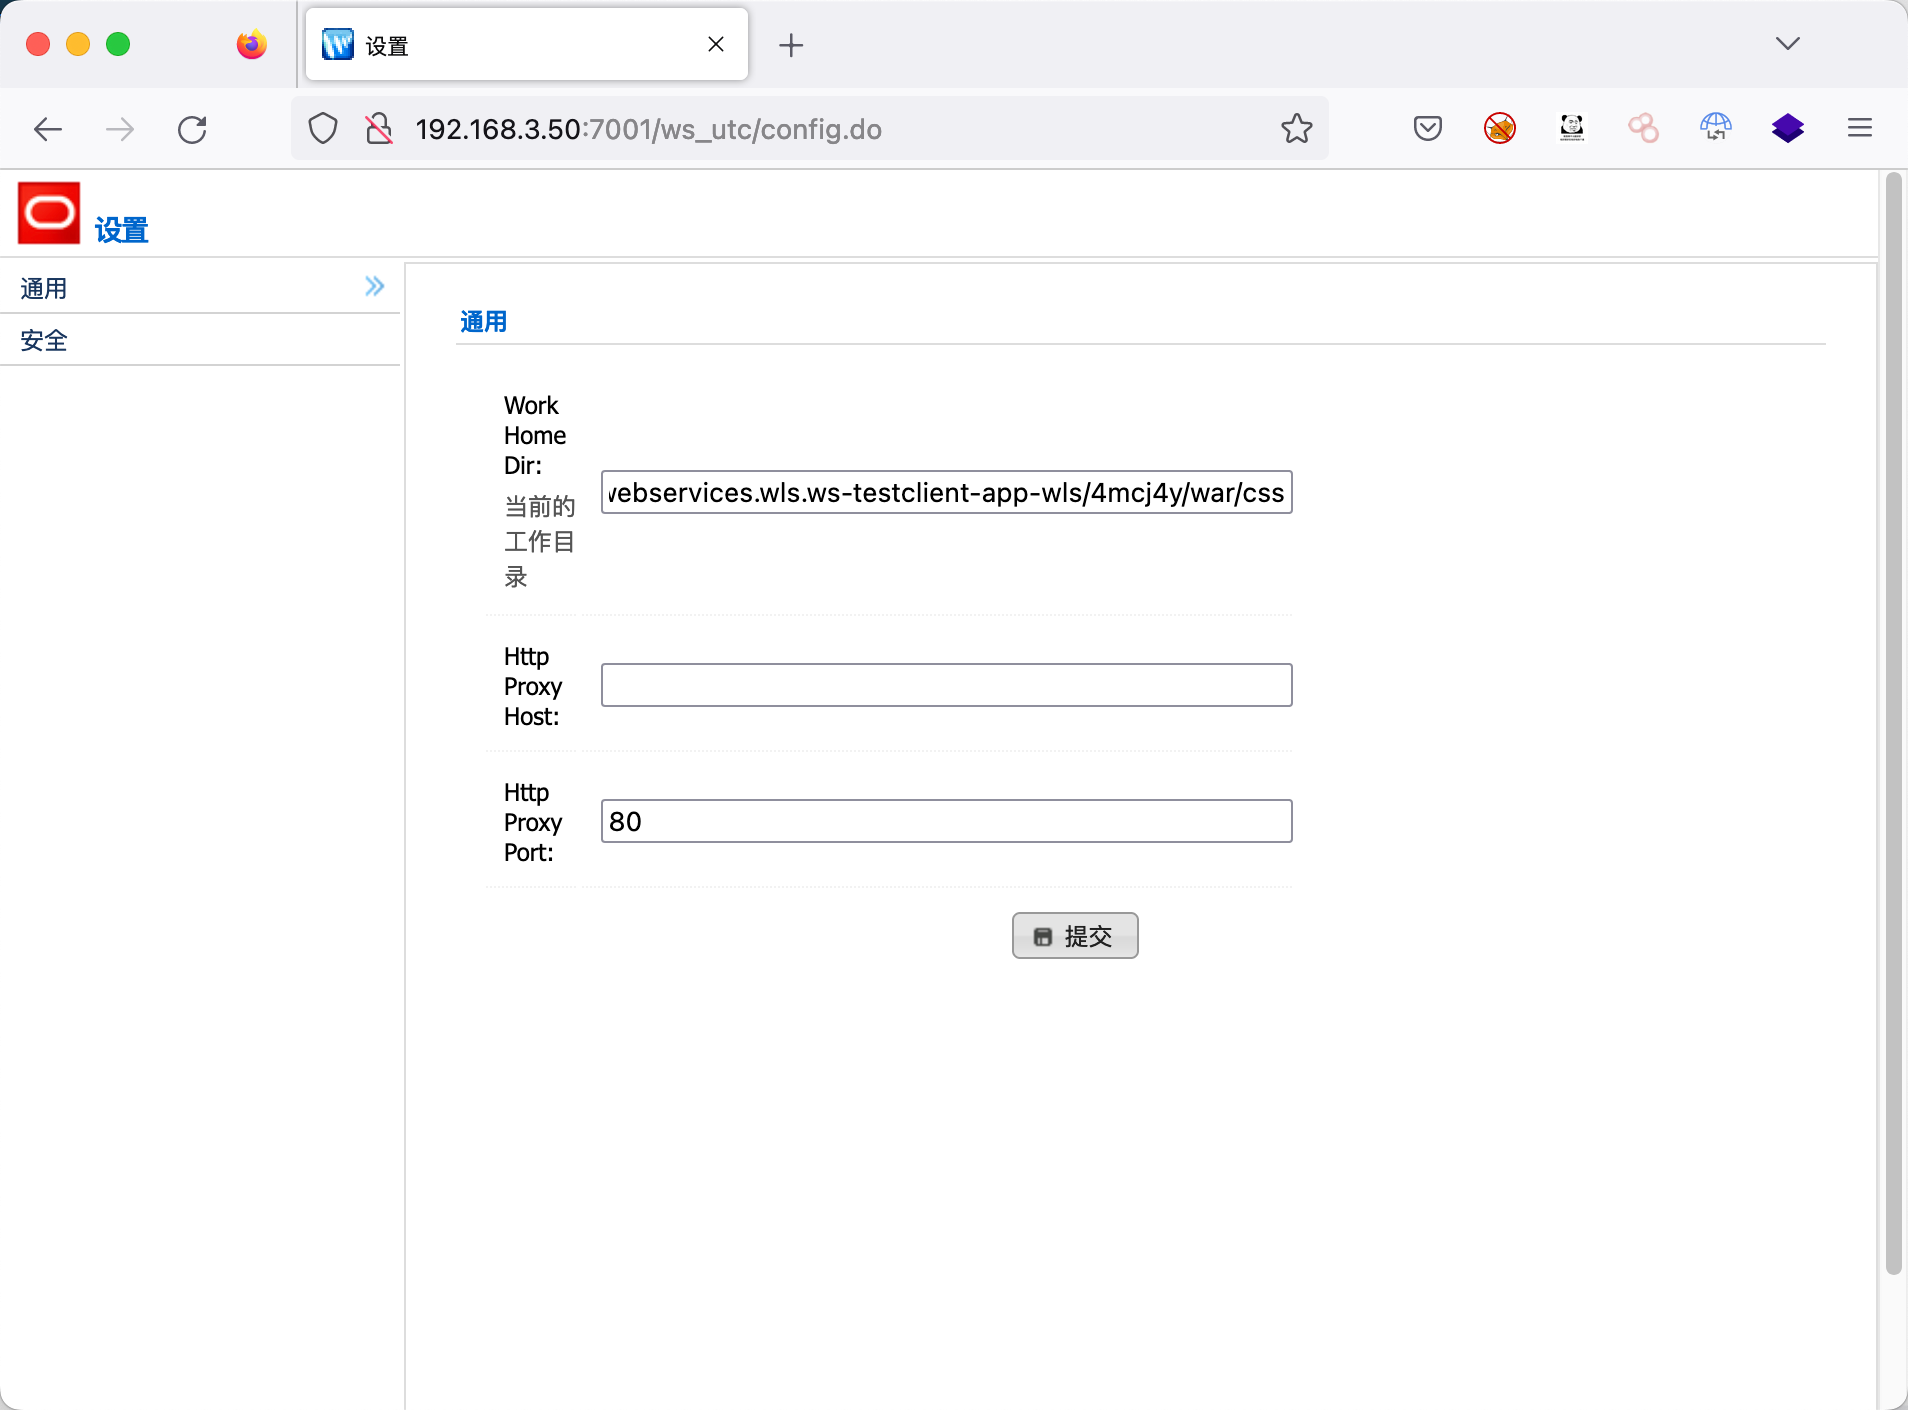Select 安全 in the left sidebar

[x=44, y=341]
